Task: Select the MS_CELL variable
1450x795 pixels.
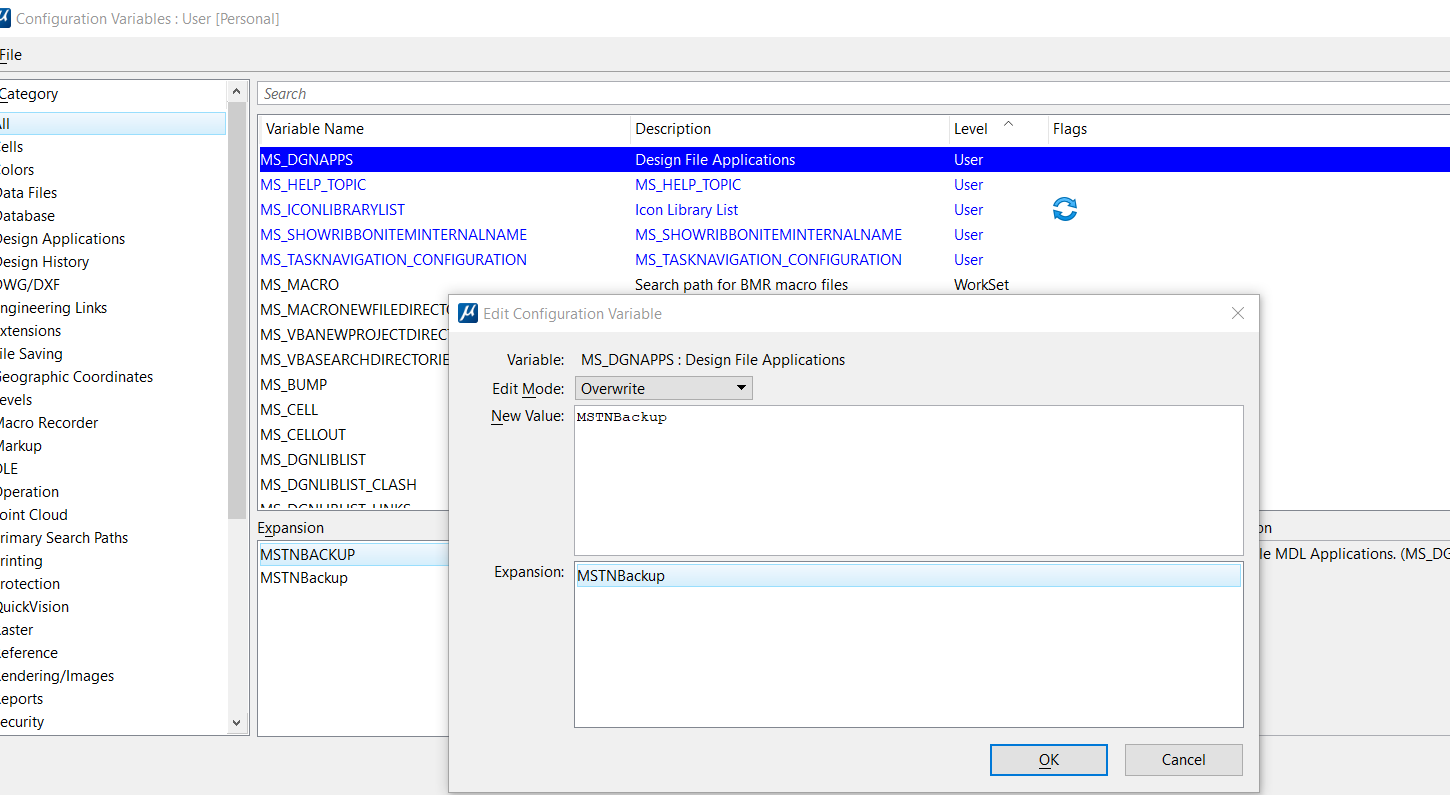Action: [289, 410]
